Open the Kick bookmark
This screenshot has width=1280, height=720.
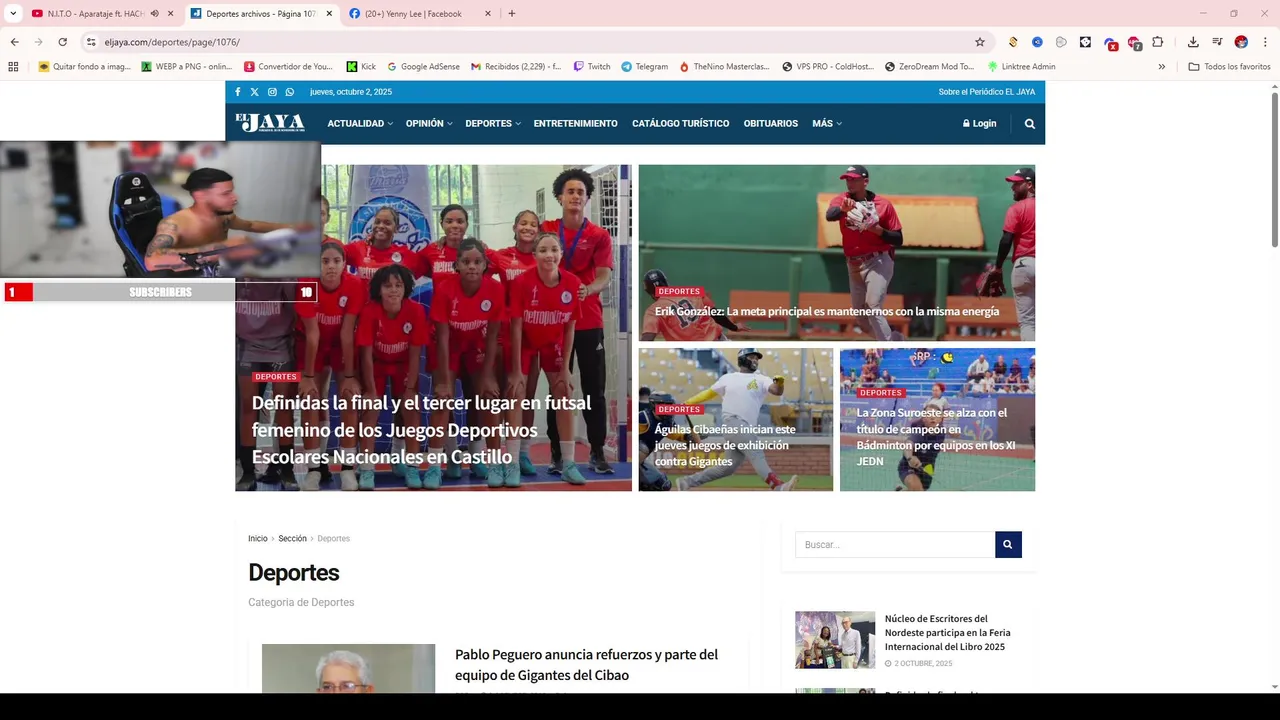[361, 67]
